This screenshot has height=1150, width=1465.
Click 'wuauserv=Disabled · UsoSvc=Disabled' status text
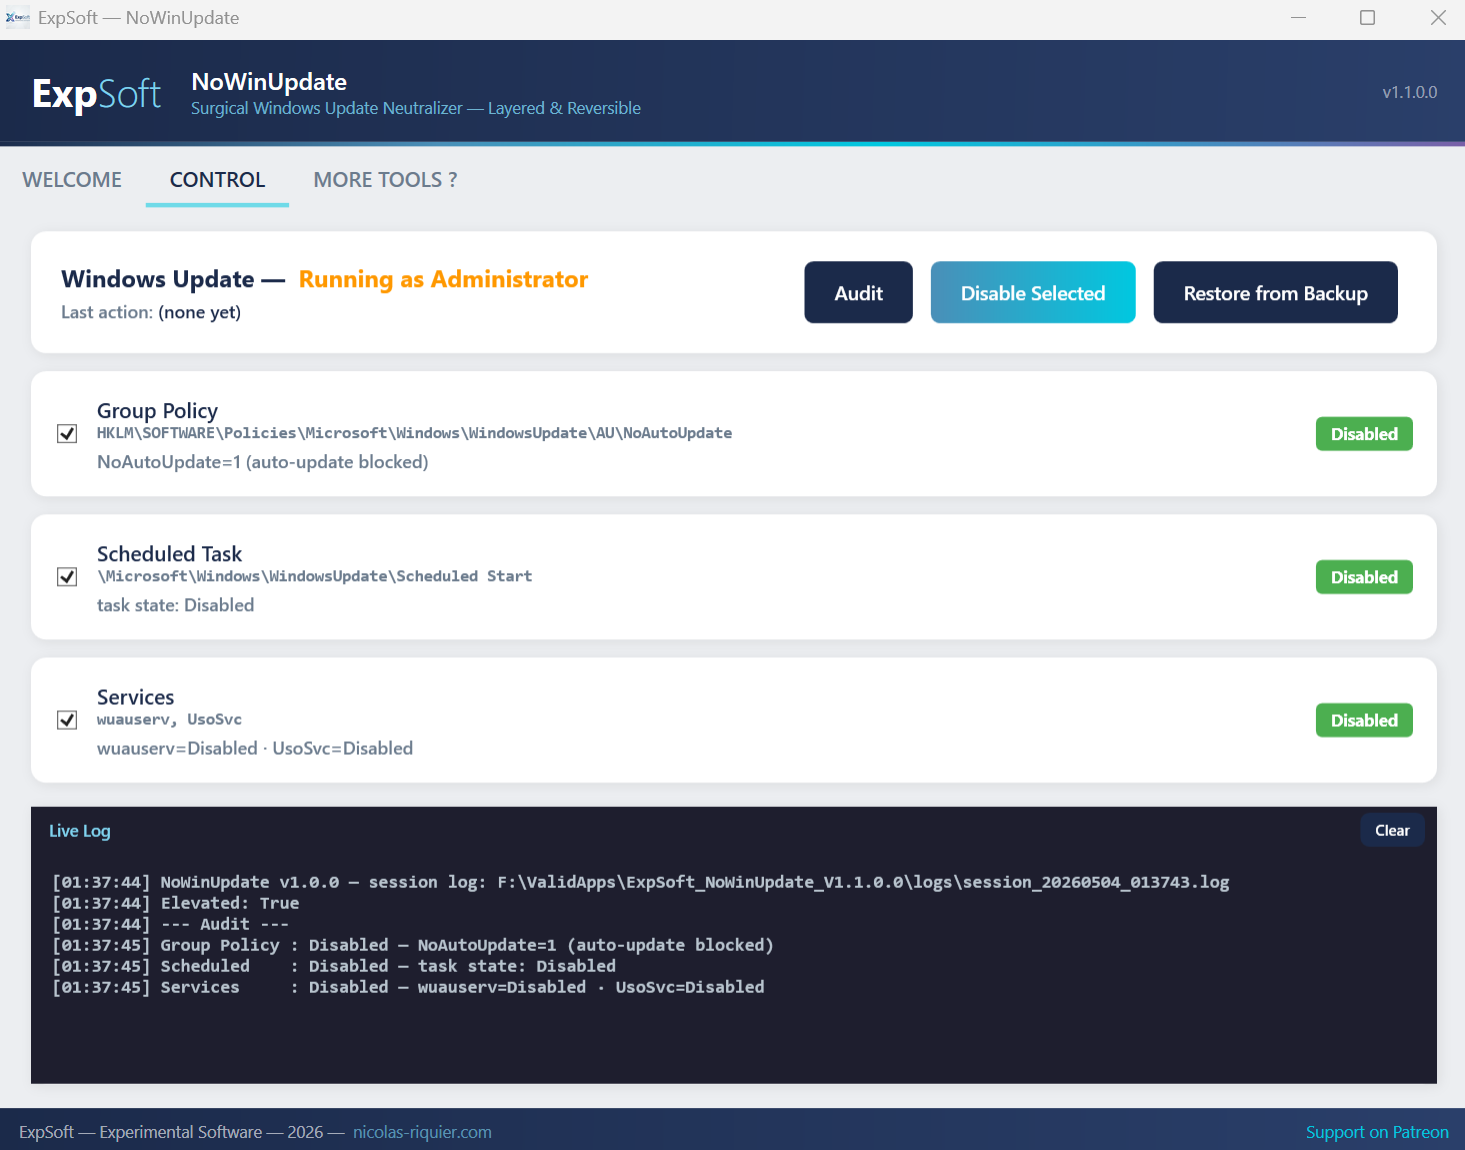pyautogui.click(x=255, y=748)
